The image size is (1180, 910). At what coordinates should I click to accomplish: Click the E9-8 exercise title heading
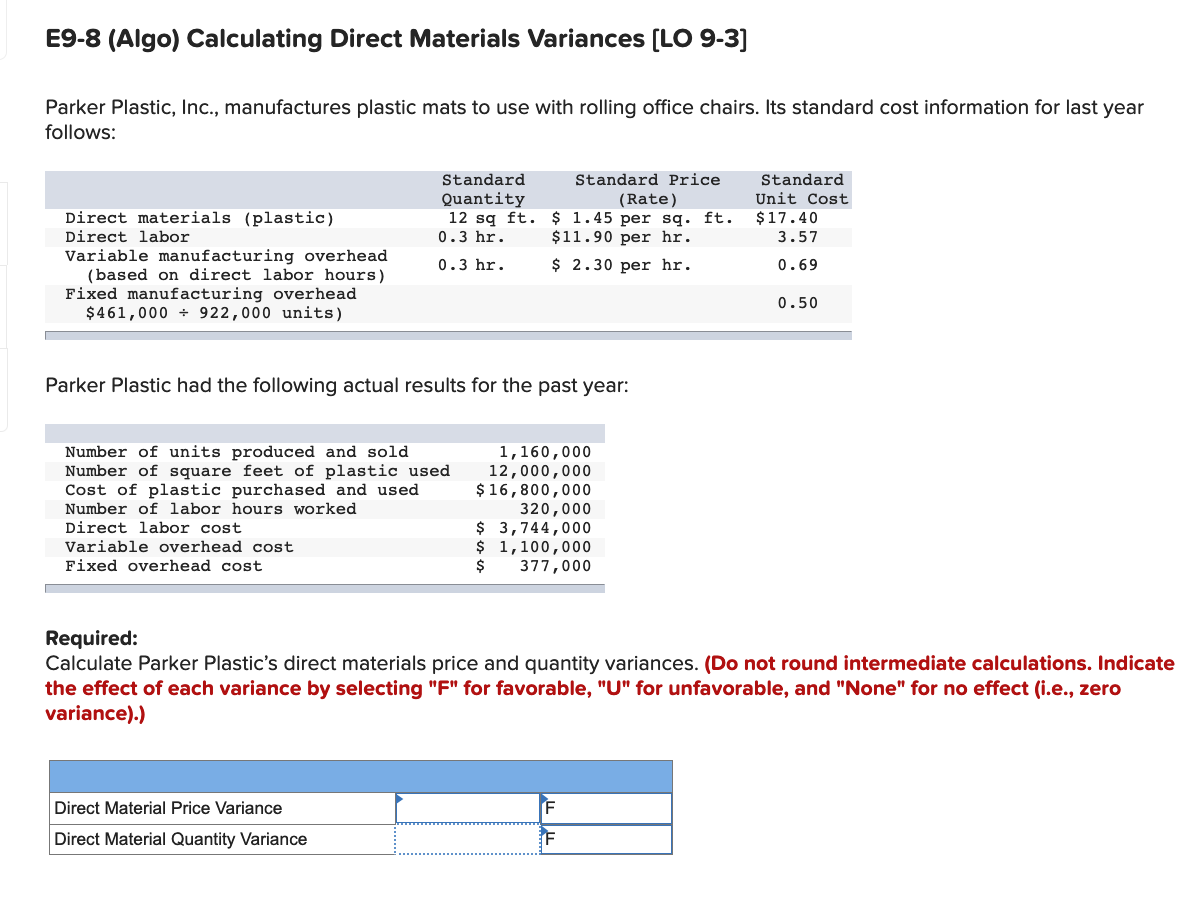pyautogui.click(x=396, y=39)
